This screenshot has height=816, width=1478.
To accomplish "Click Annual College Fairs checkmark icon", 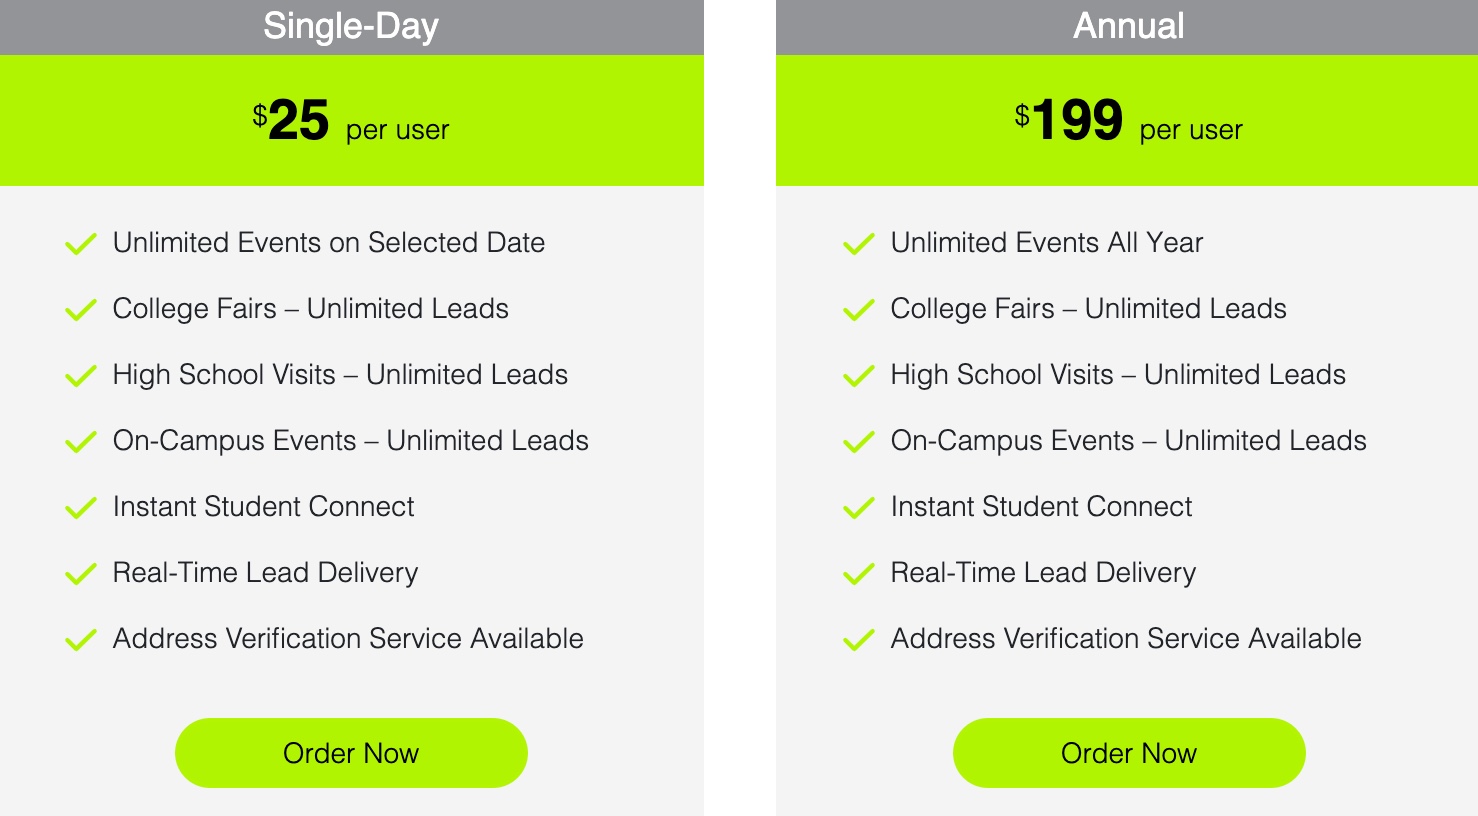I will 859,310.
